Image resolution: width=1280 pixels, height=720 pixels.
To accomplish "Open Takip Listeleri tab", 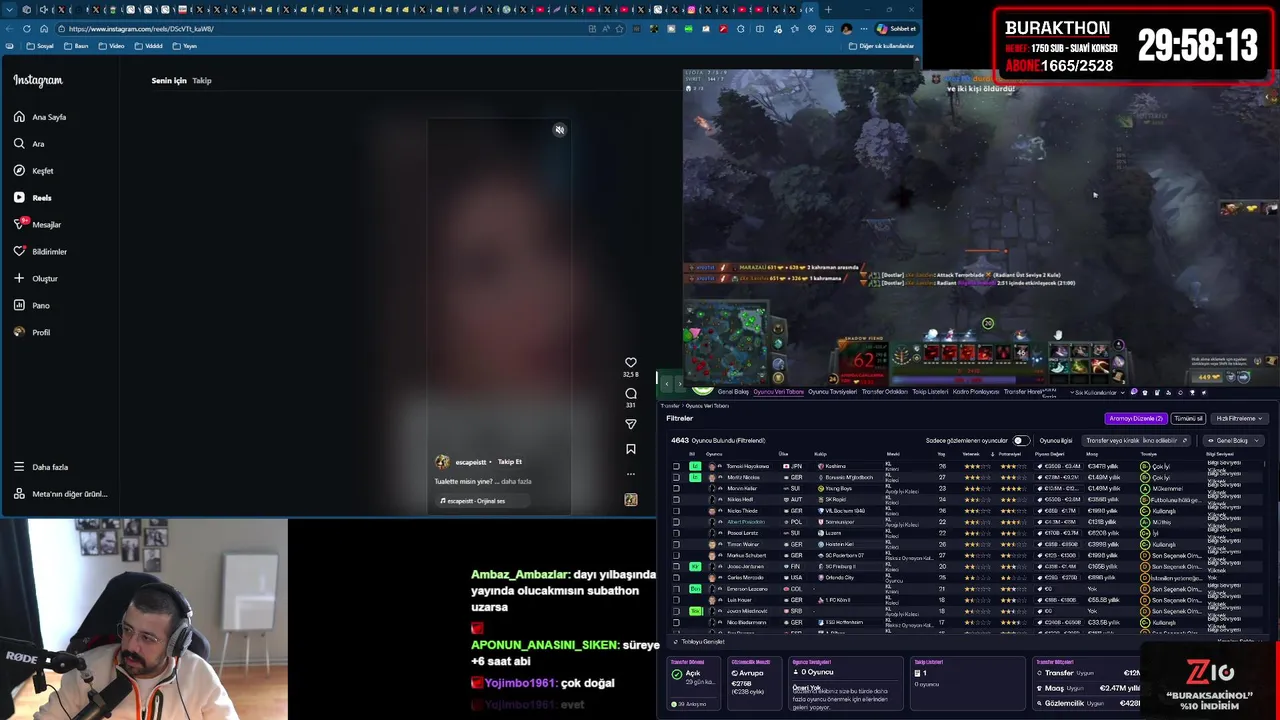I will (930, 392).
